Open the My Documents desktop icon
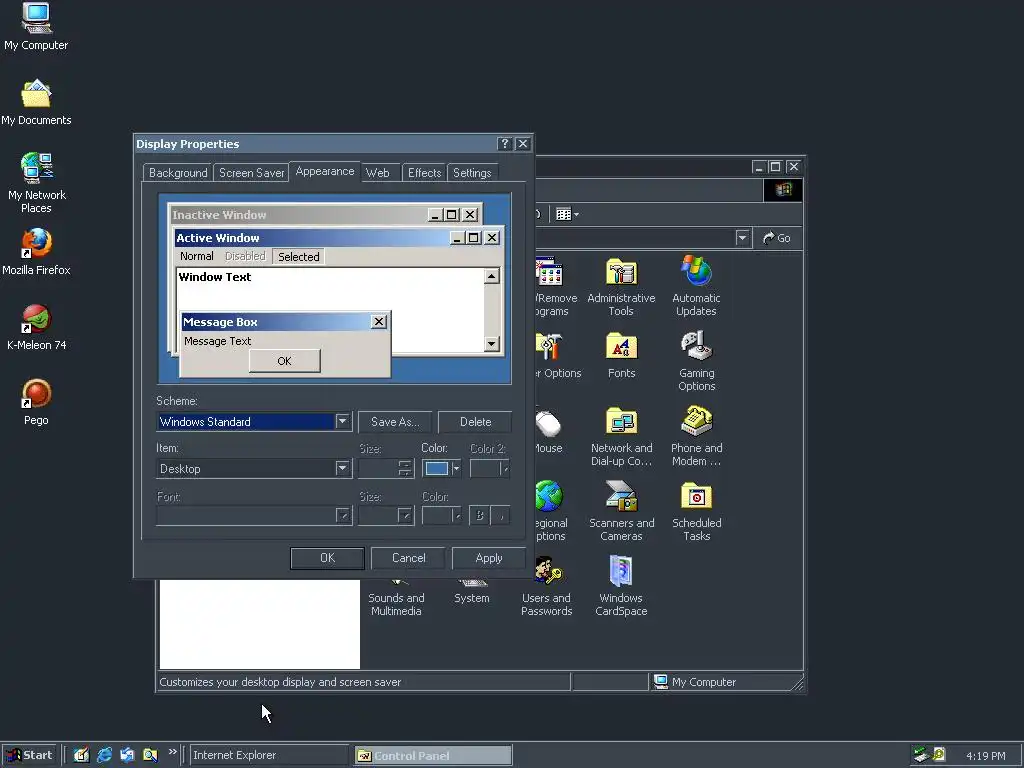Viewport: 1024px width, 768px height. pos(36,103)
